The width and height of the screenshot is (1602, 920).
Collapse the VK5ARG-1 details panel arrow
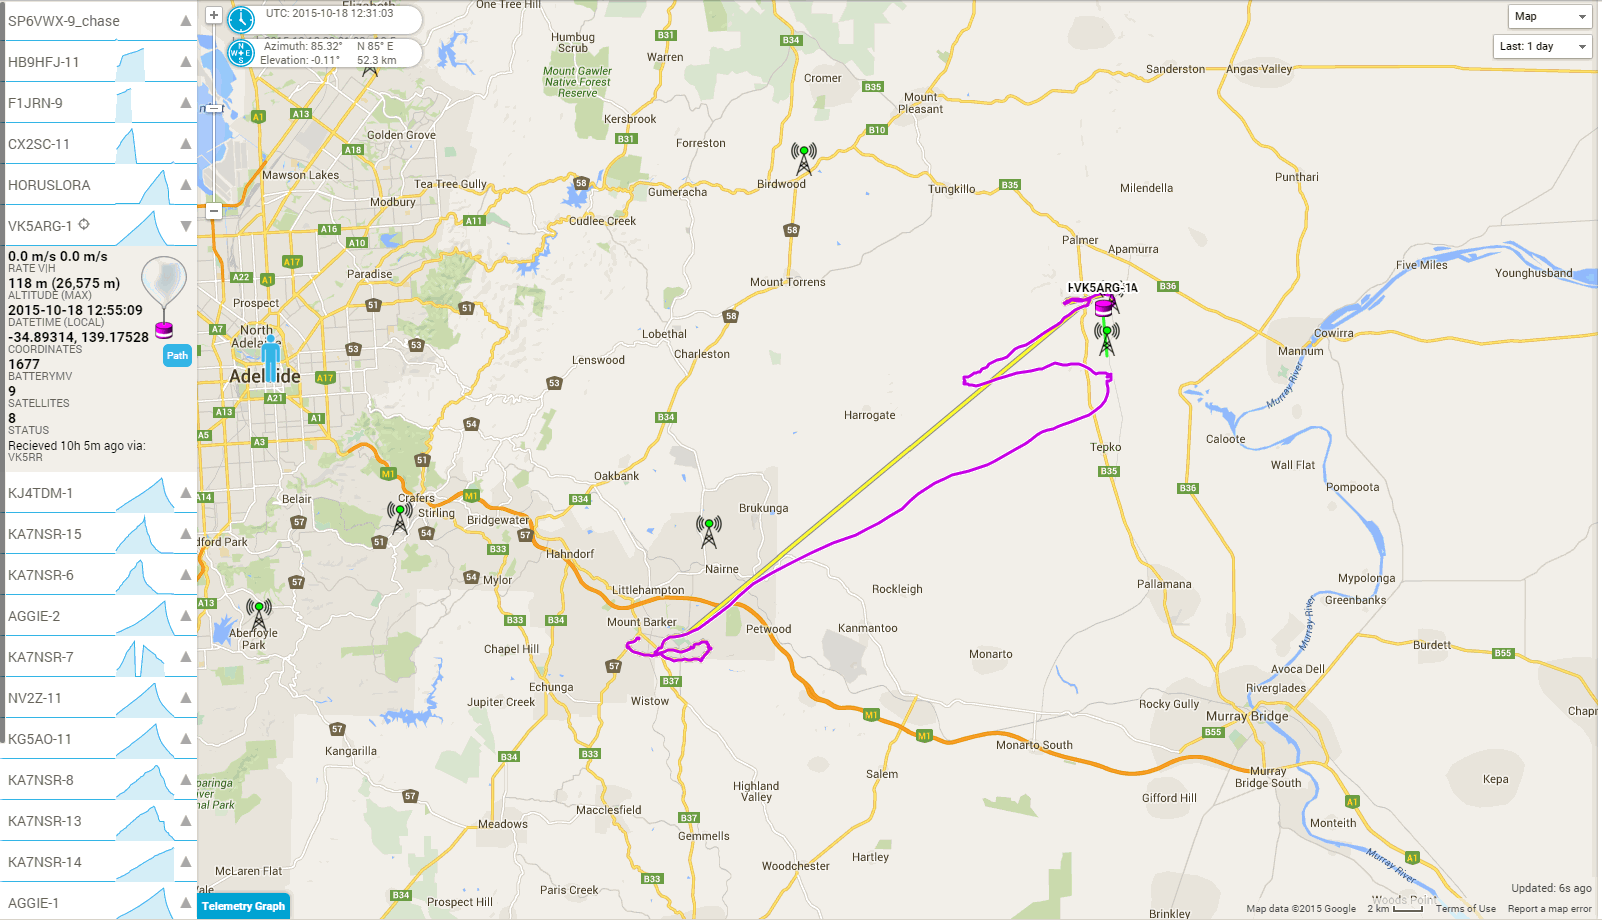(x=185, y=226)
